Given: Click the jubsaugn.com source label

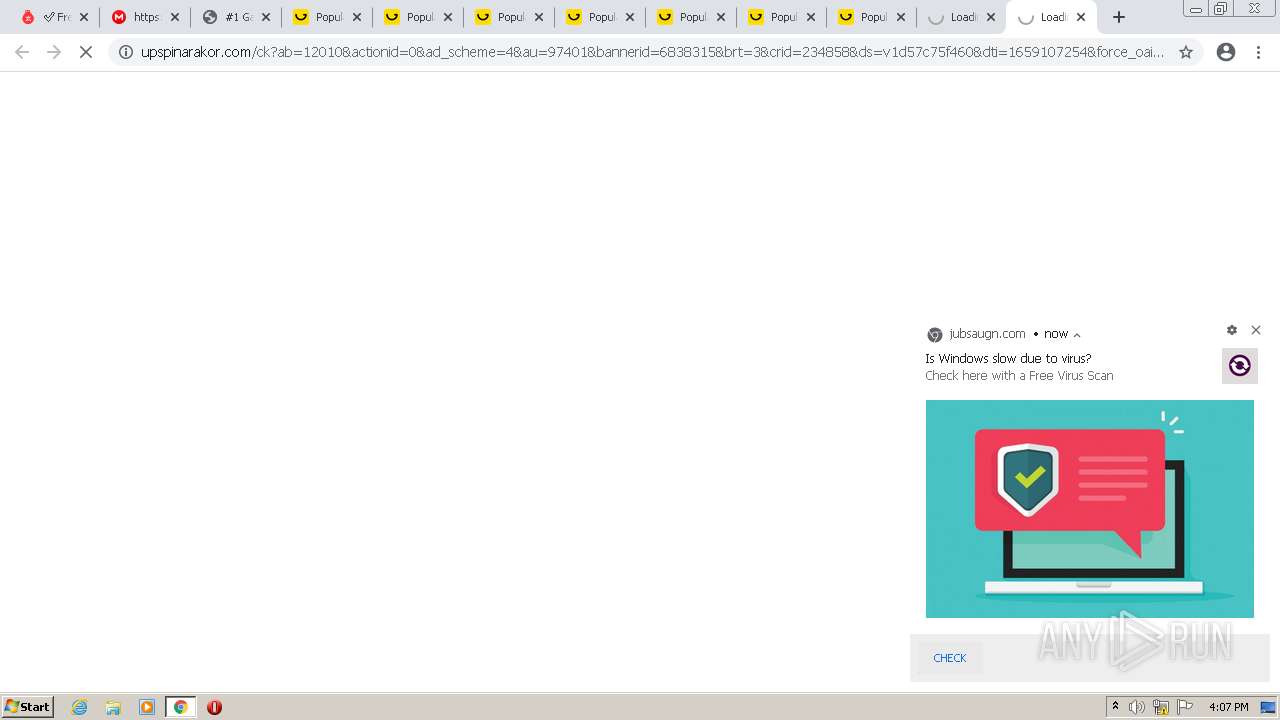Looking at the screenshot, I should click(987, 334).
